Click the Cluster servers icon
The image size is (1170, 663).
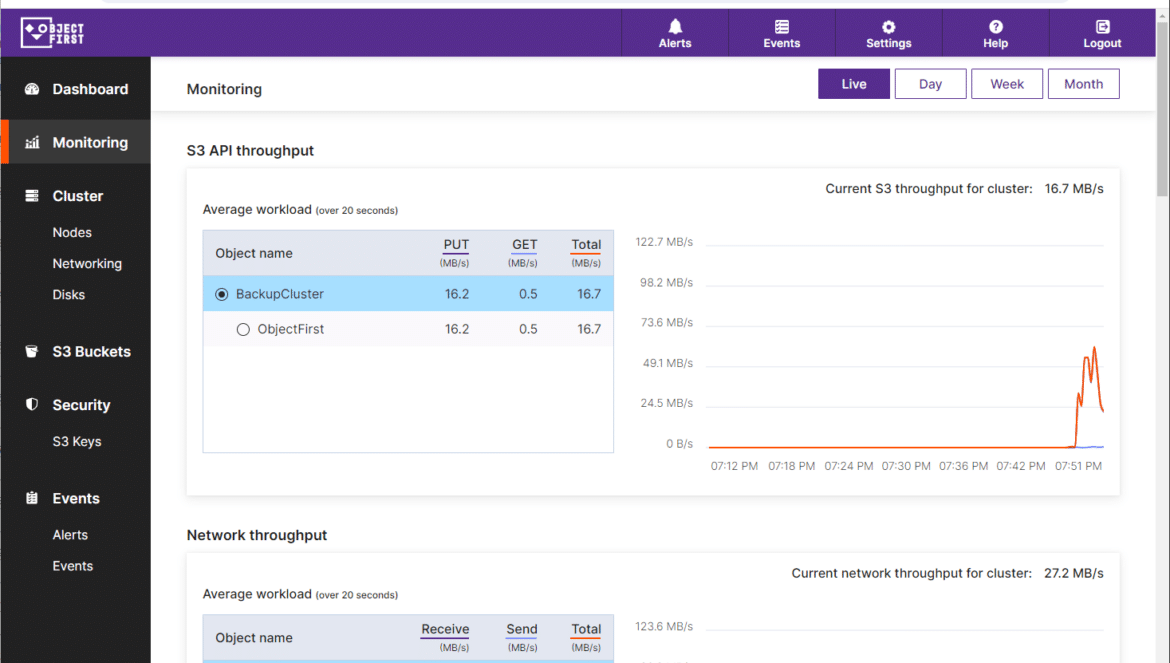(x=31, y=196)
